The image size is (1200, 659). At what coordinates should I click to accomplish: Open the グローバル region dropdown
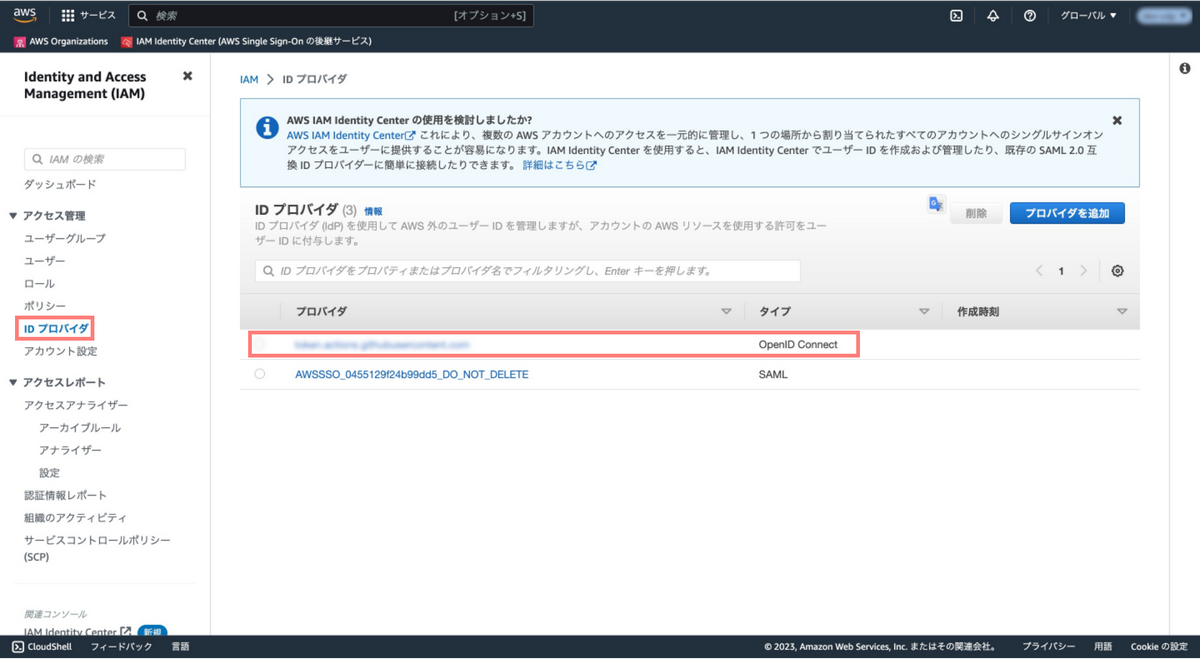(1089, 16)
